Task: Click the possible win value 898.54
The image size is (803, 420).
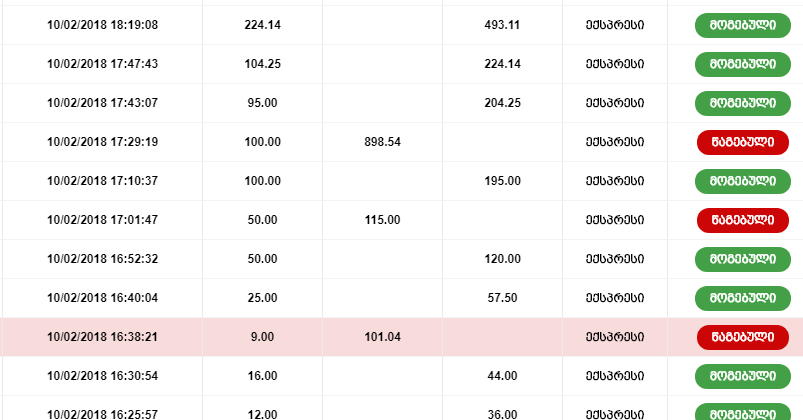Action: [383, 142]
